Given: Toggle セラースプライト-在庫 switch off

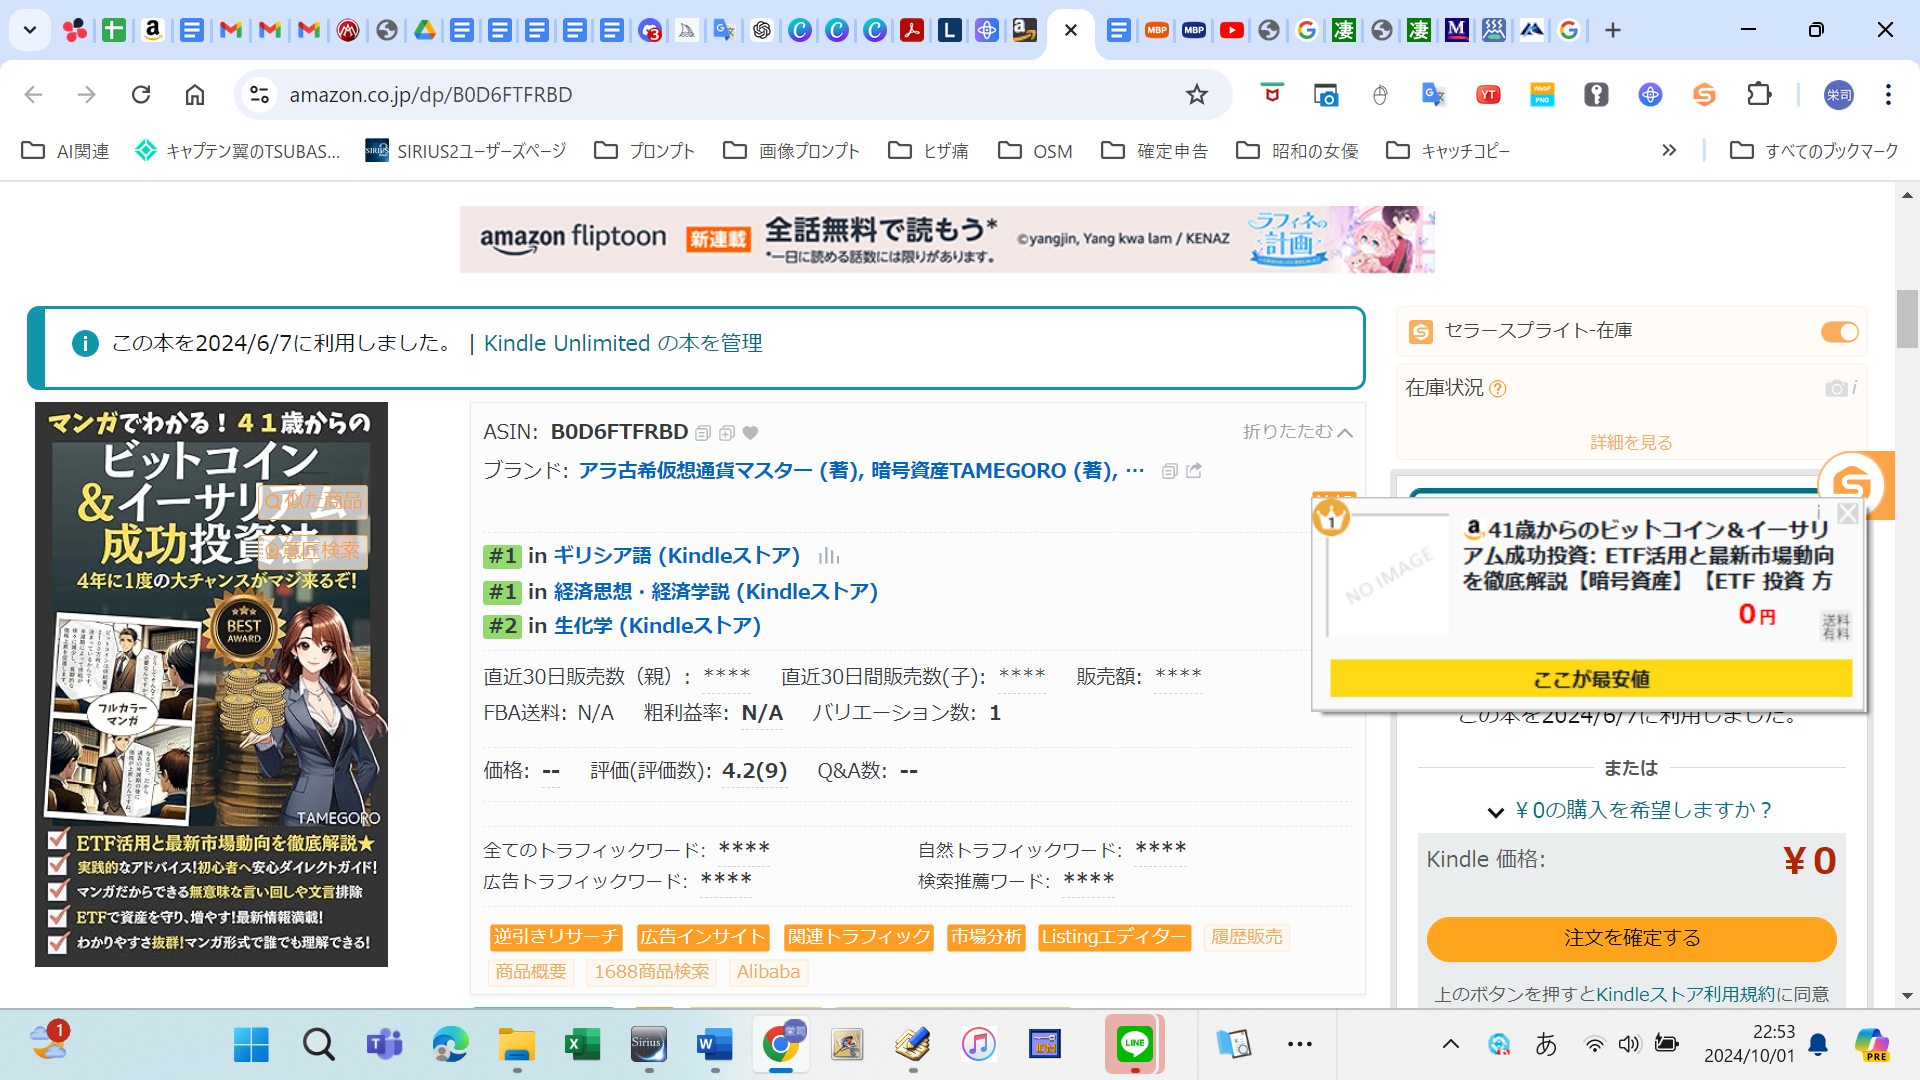Looking at the screenshot, I should (1839, 331).
